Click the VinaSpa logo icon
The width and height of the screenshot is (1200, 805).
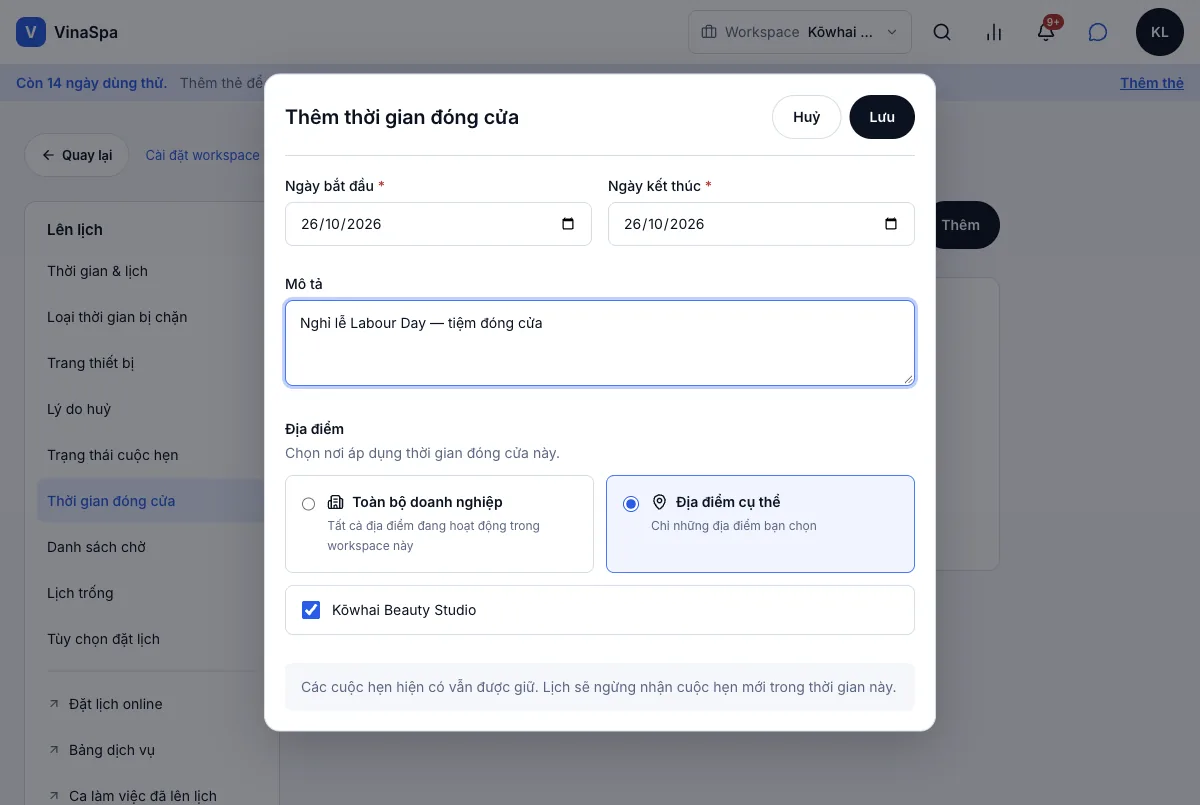tap(31, 32)
